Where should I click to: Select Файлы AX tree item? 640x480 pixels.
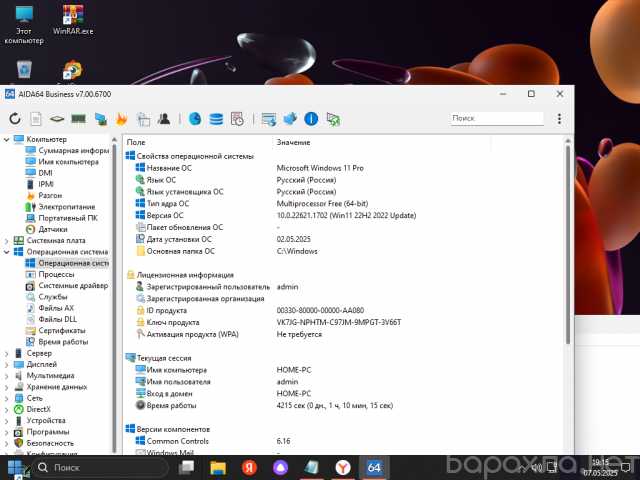50,308
